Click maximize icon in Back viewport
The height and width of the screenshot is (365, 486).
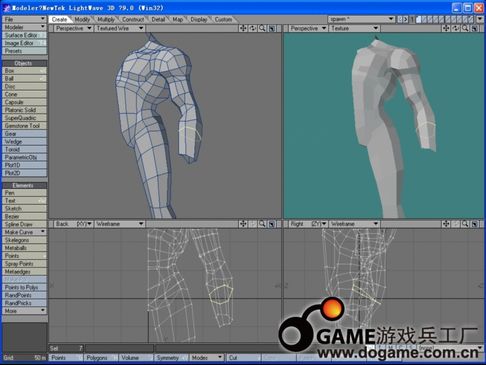(x=272, y=224)
